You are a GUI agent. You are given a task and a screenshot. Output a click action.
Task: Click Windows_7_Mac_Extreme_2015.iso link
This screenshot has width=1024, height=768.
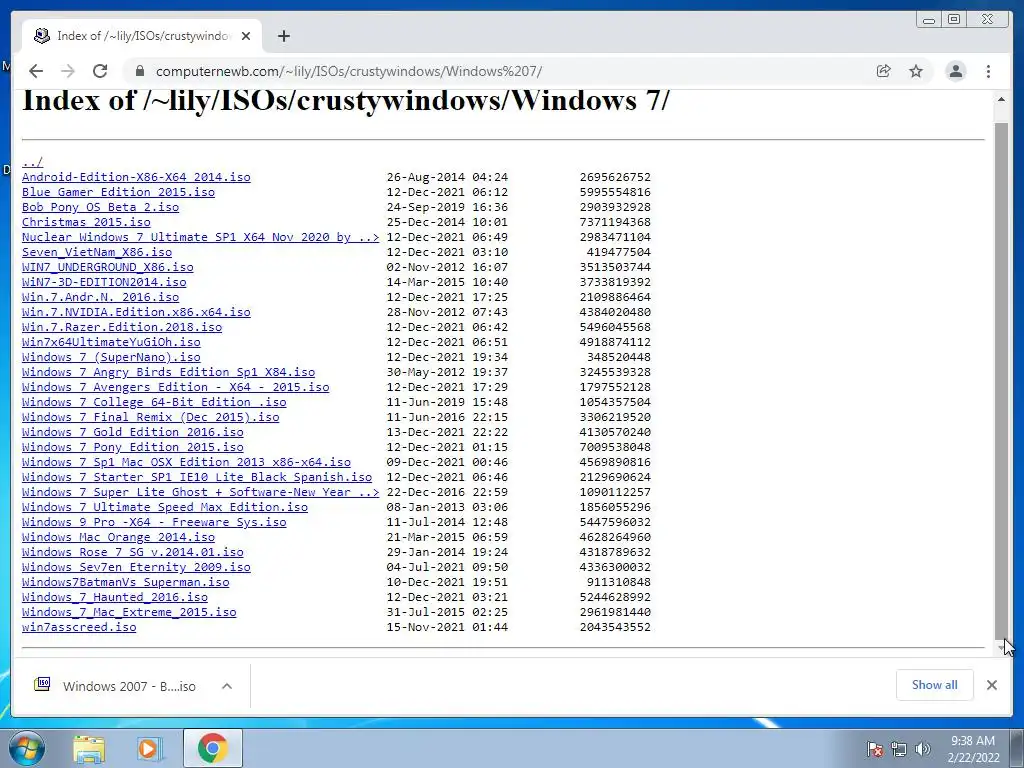[129, 613]
